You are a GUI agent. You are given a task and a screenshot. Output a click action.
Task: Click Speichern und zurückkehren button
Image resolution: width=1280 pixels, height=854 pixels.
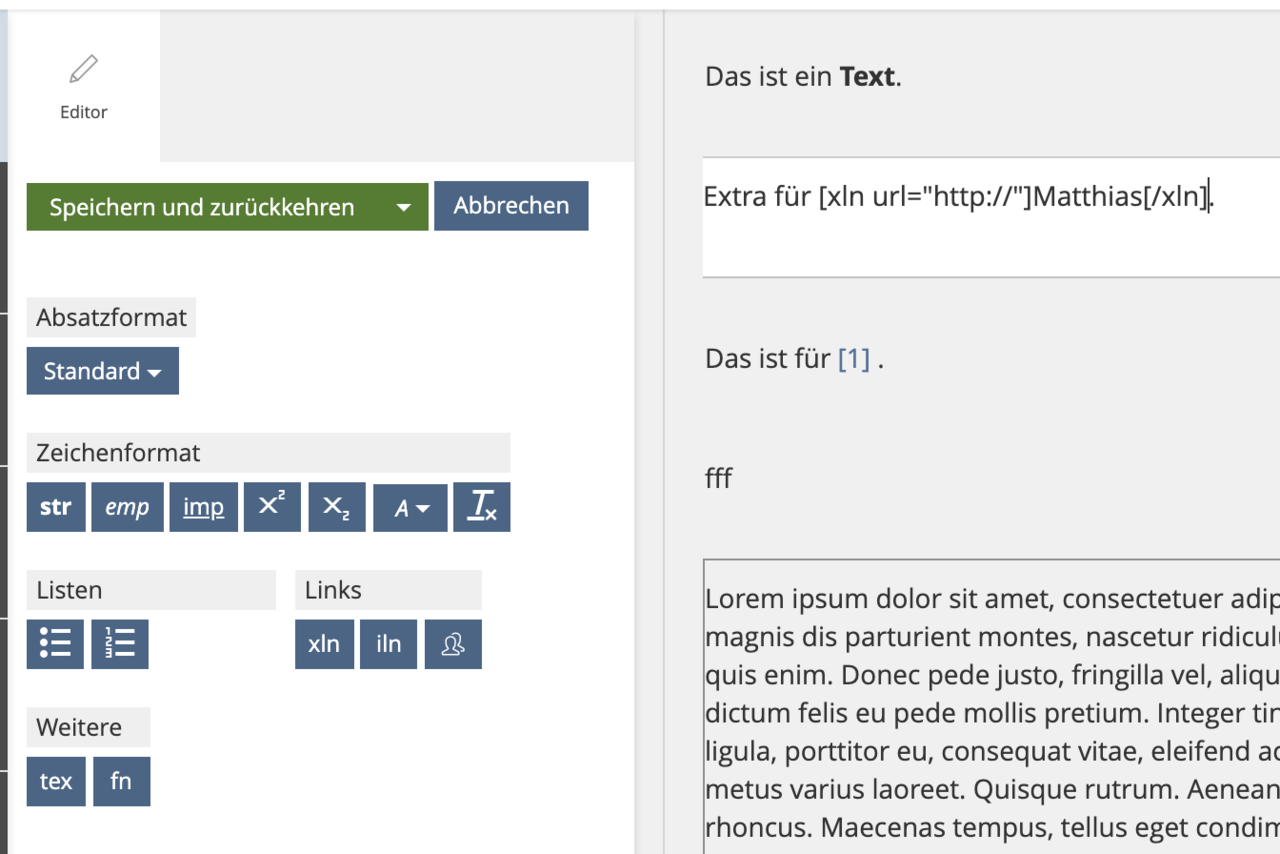[202, 207]
